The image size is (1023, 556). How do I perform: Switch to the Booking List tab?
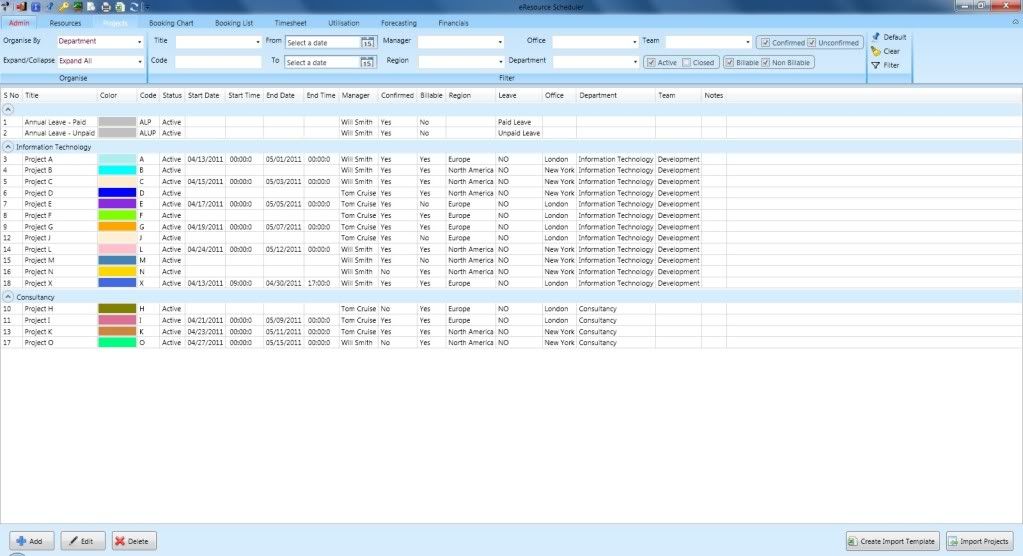(x=234, y=23)
